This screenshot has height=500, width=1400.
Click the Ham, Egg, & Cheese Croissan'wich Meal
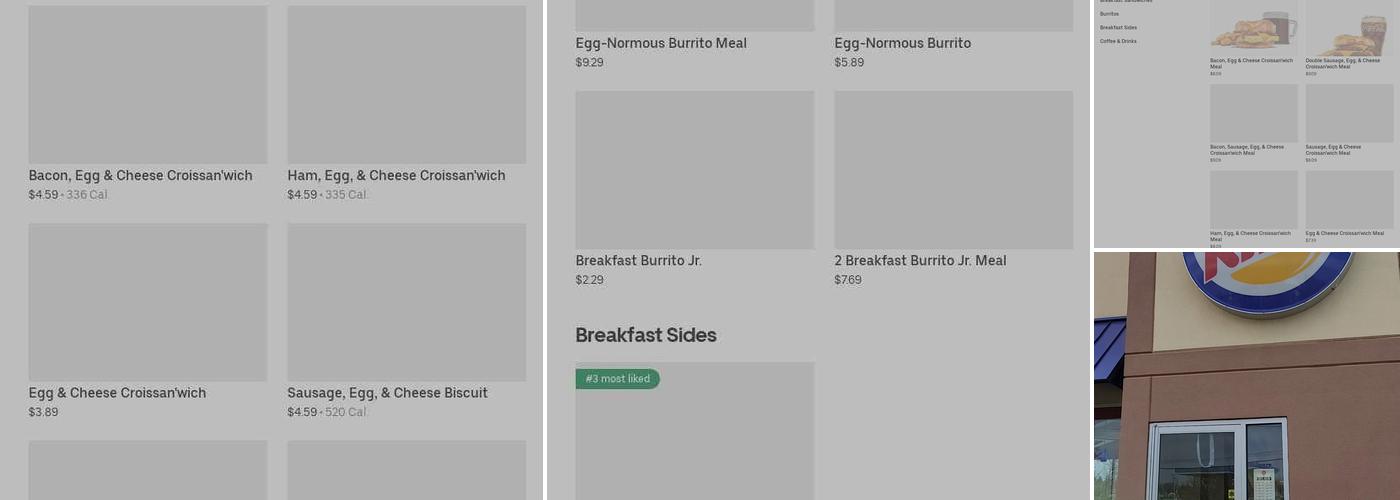point(1253,199)
